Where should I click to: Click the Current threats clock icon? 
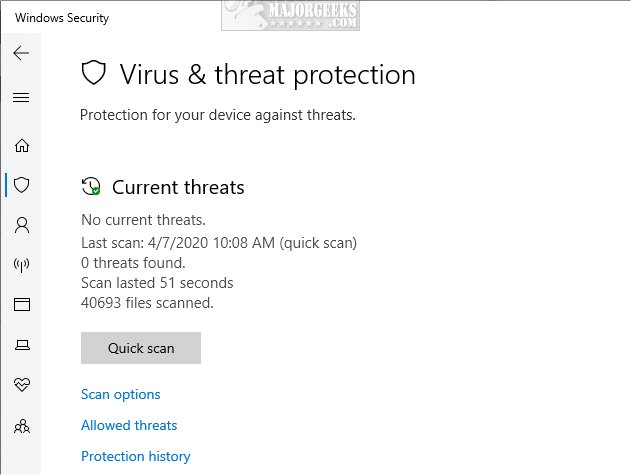click(91, 186)
